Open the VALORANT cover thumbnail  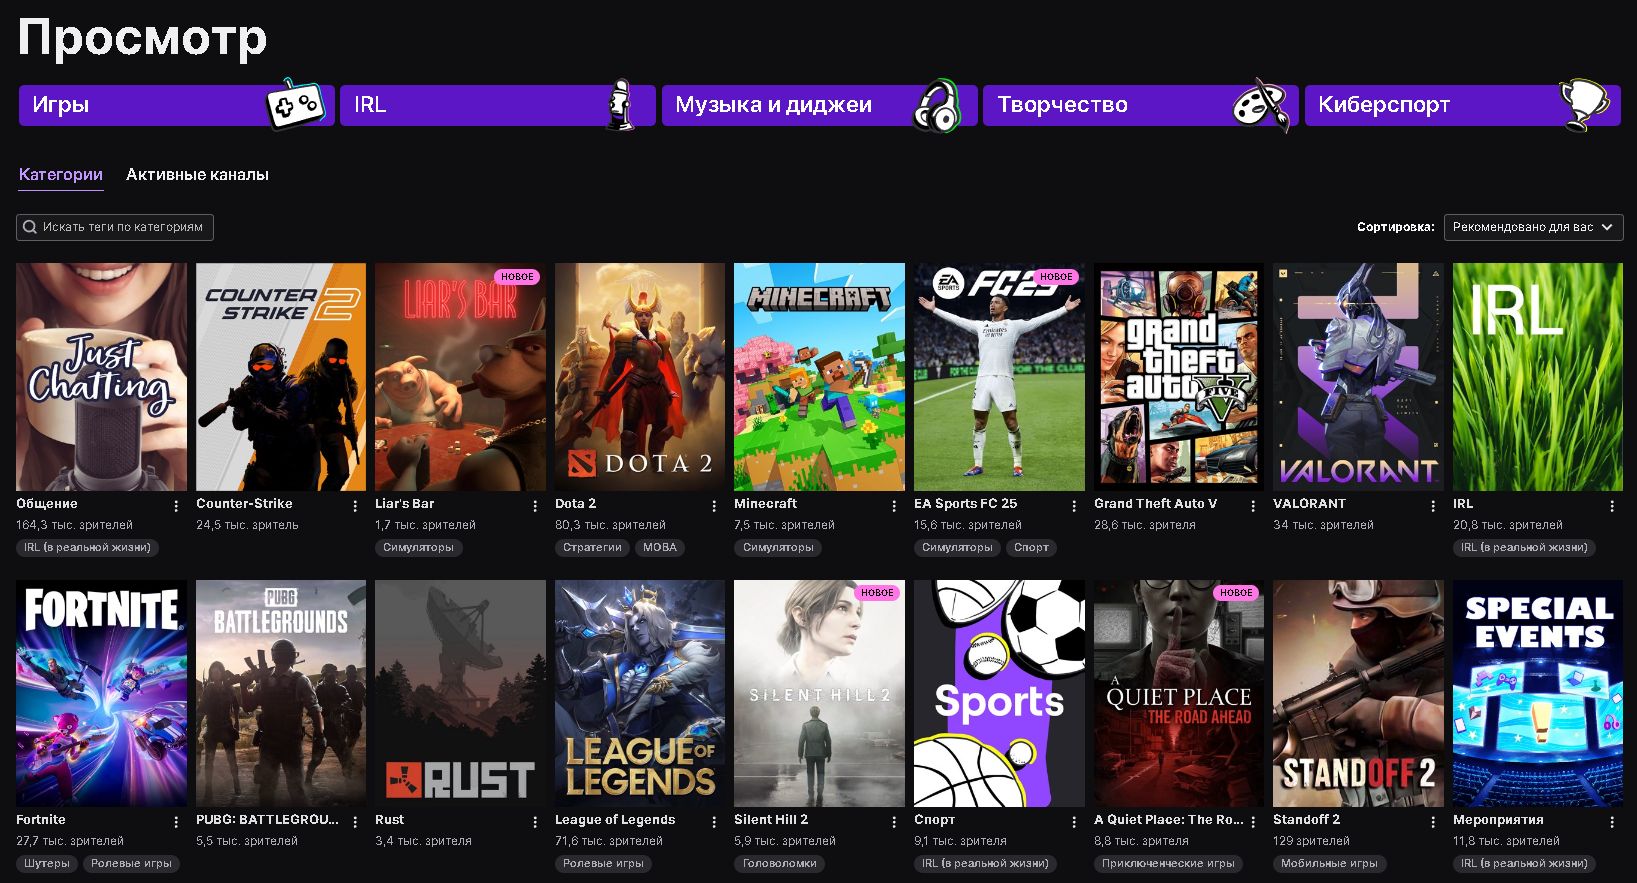click(x=1358, y=377)
